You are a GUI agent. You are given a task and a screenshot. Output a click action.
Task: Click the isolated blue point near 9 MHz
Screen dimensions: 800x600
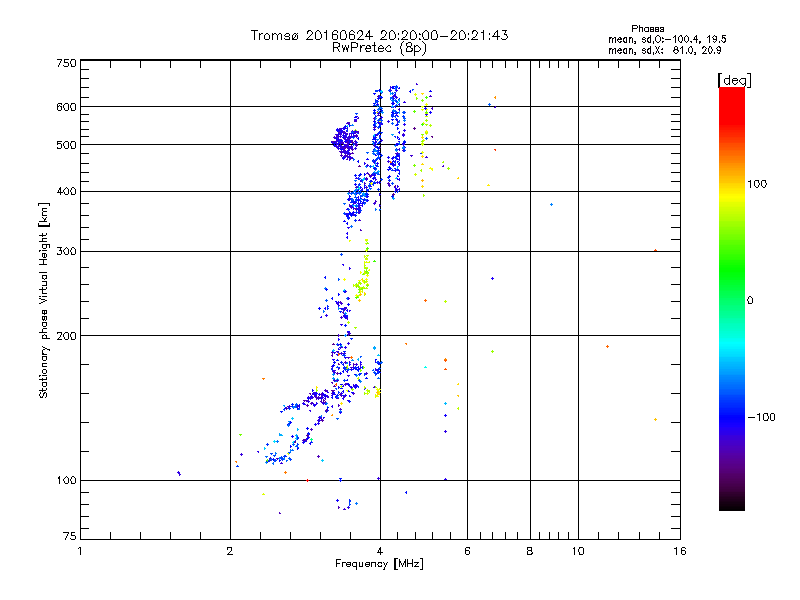(x=551, y=205)
